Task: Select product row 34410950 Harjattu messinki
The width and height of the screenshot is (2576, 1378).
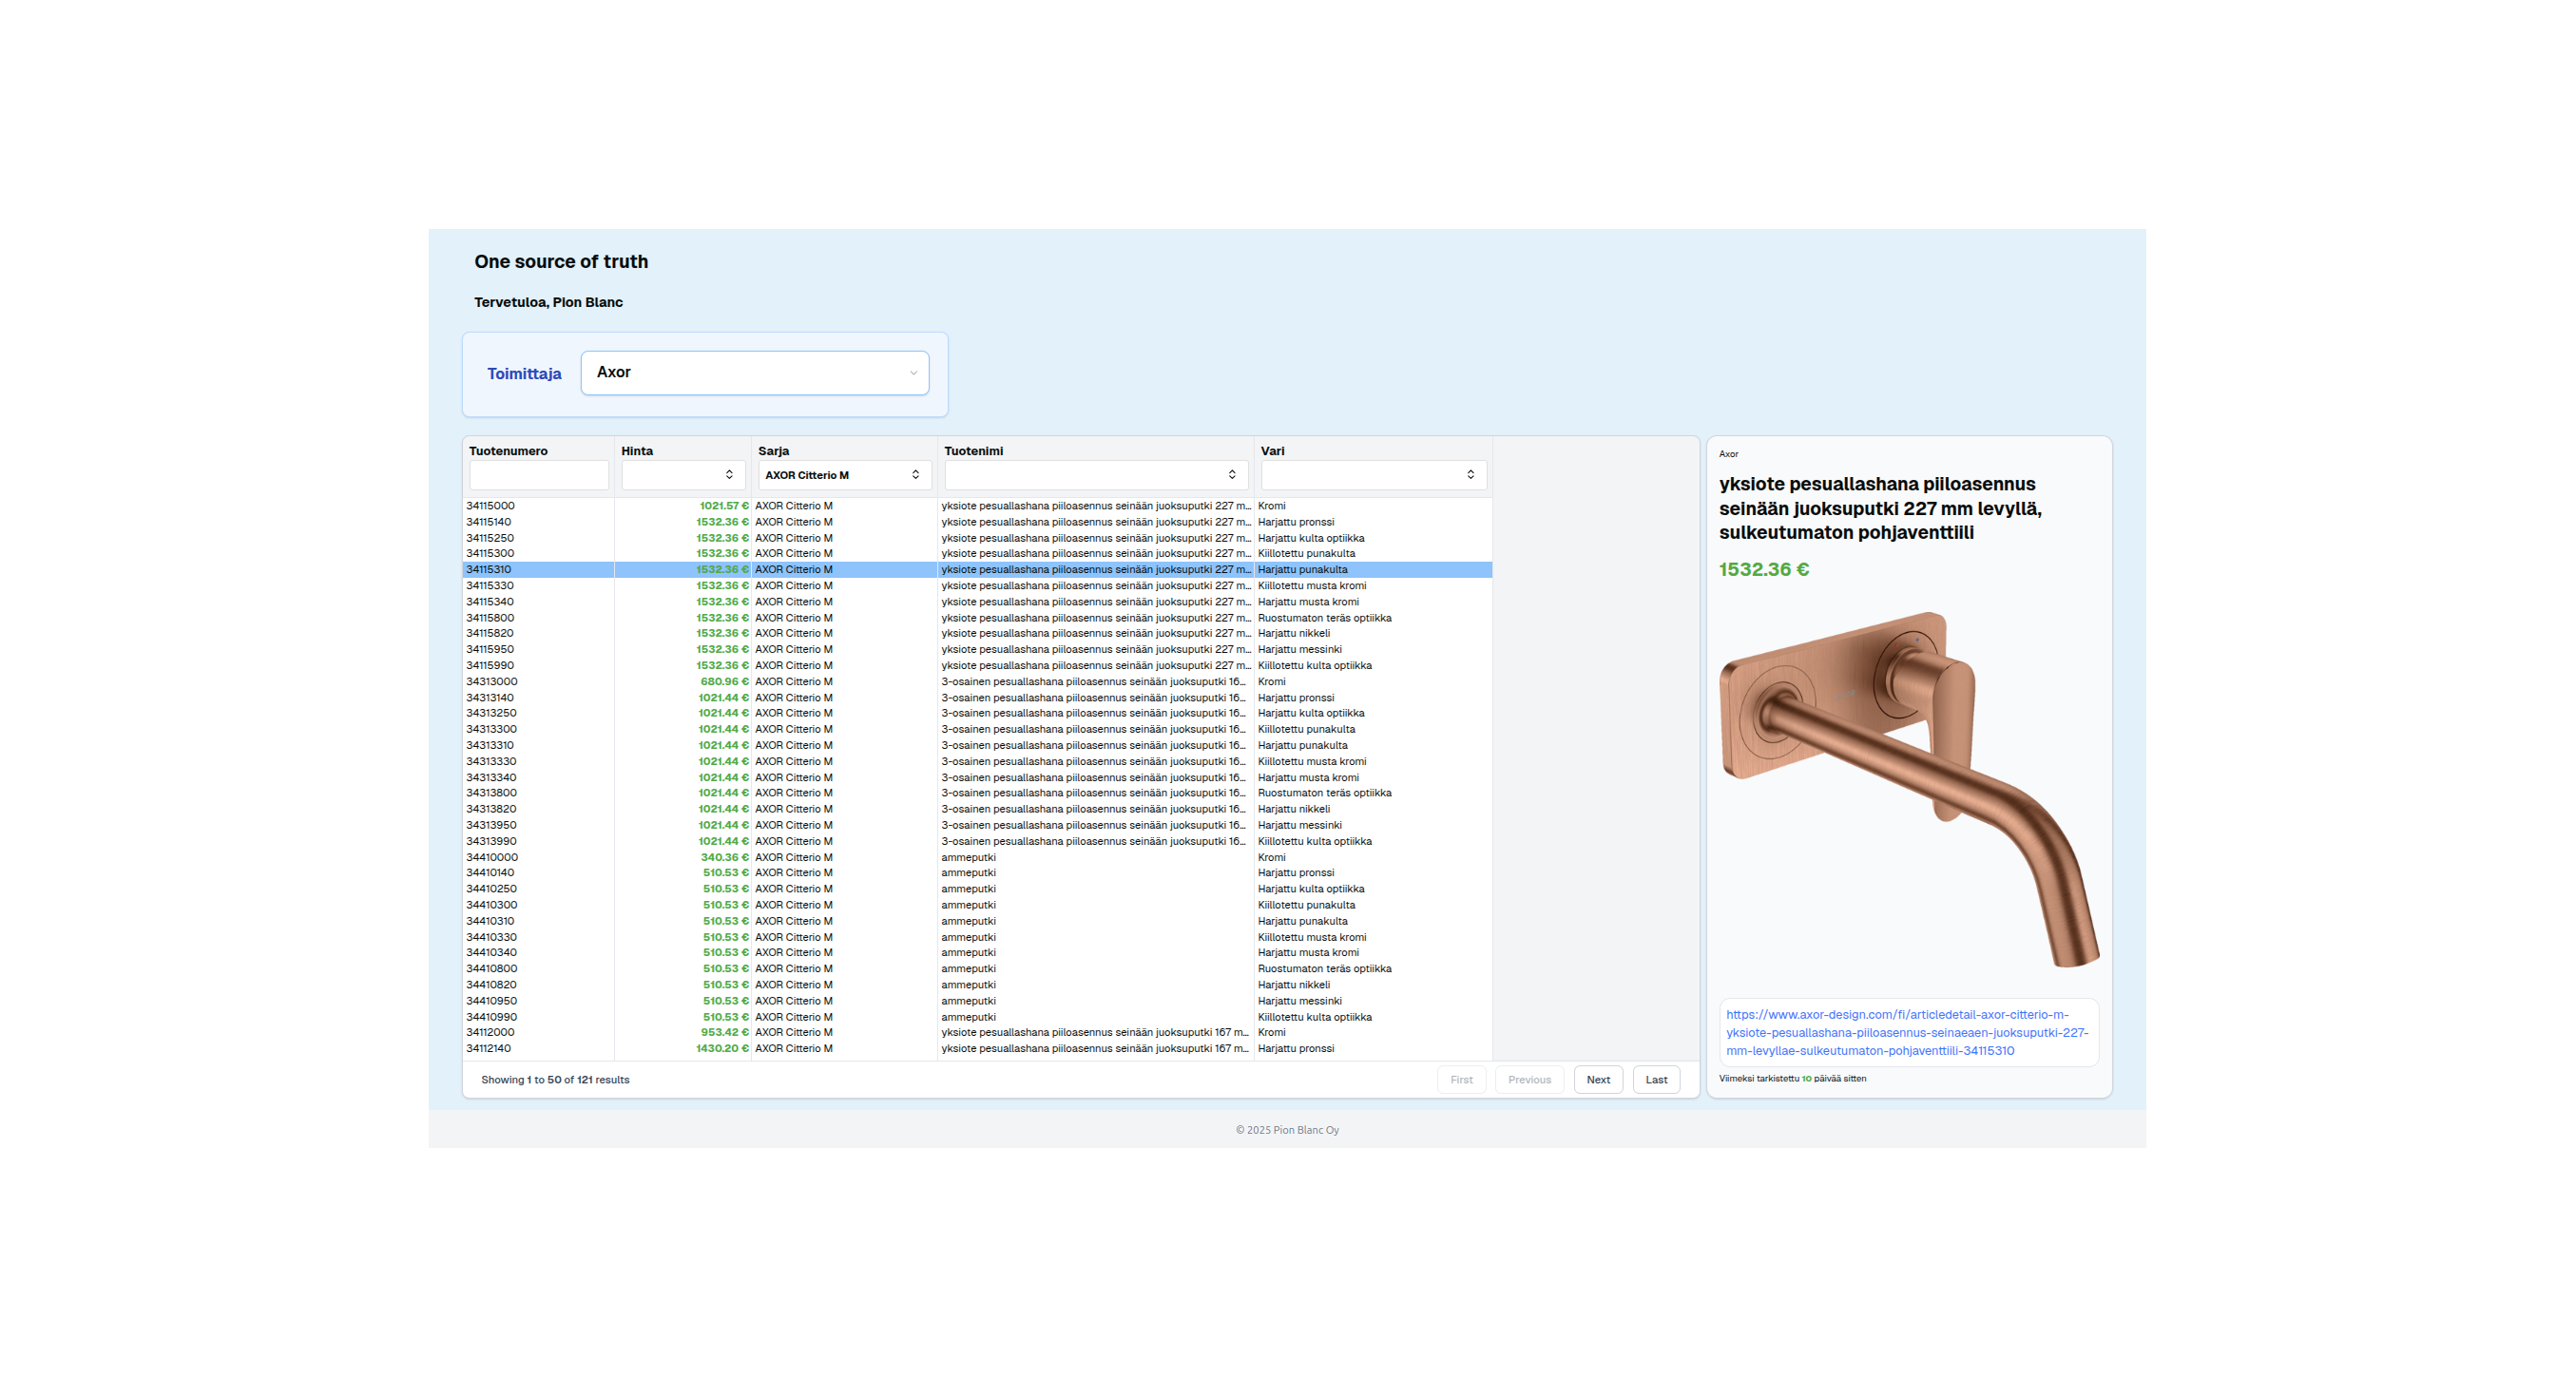Action: coord(491,1001)
